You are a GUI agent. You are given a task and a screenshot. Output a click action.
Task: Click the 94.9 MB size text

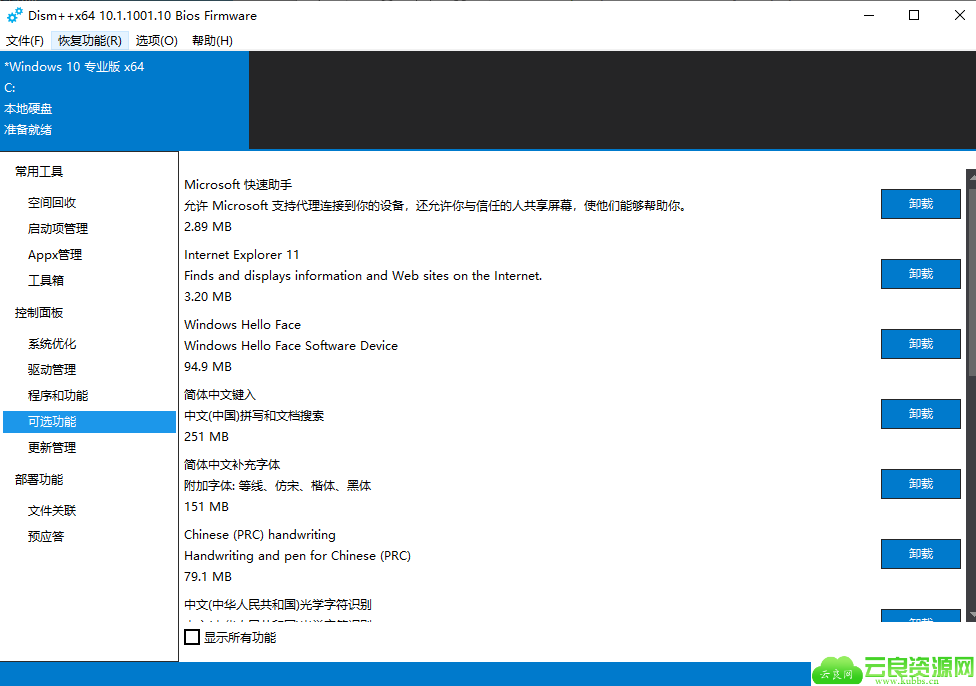pos(208,367)
